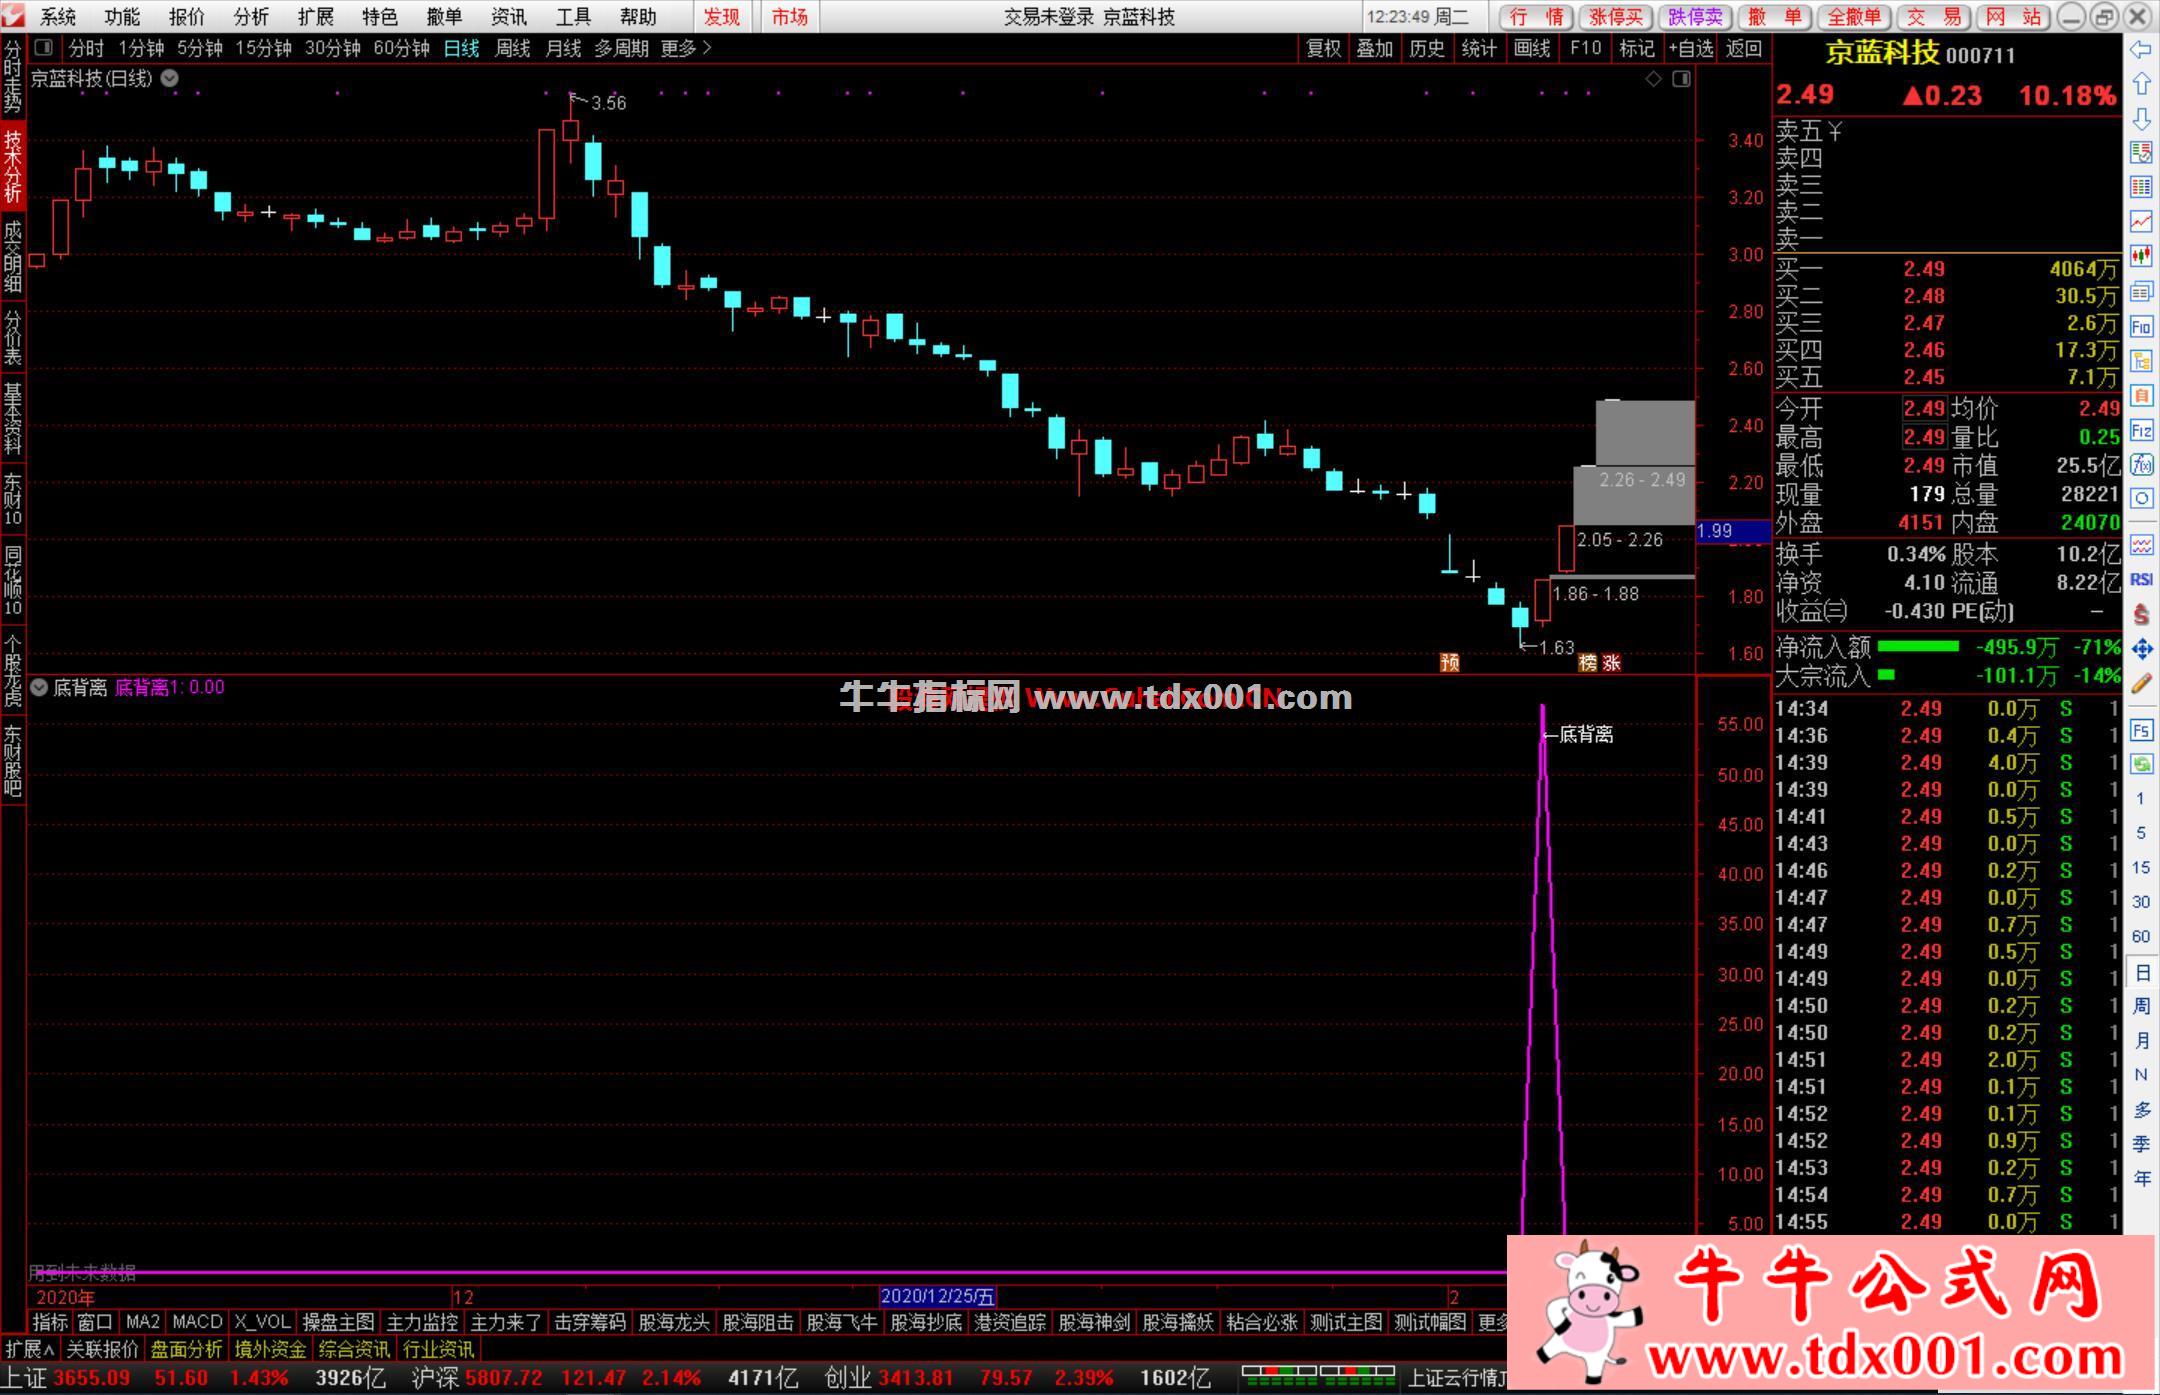The width and height of the screenshot is (2160, 1395).
Task: Select the 5-minute period in right sidebar
Action: (2141, 832)
